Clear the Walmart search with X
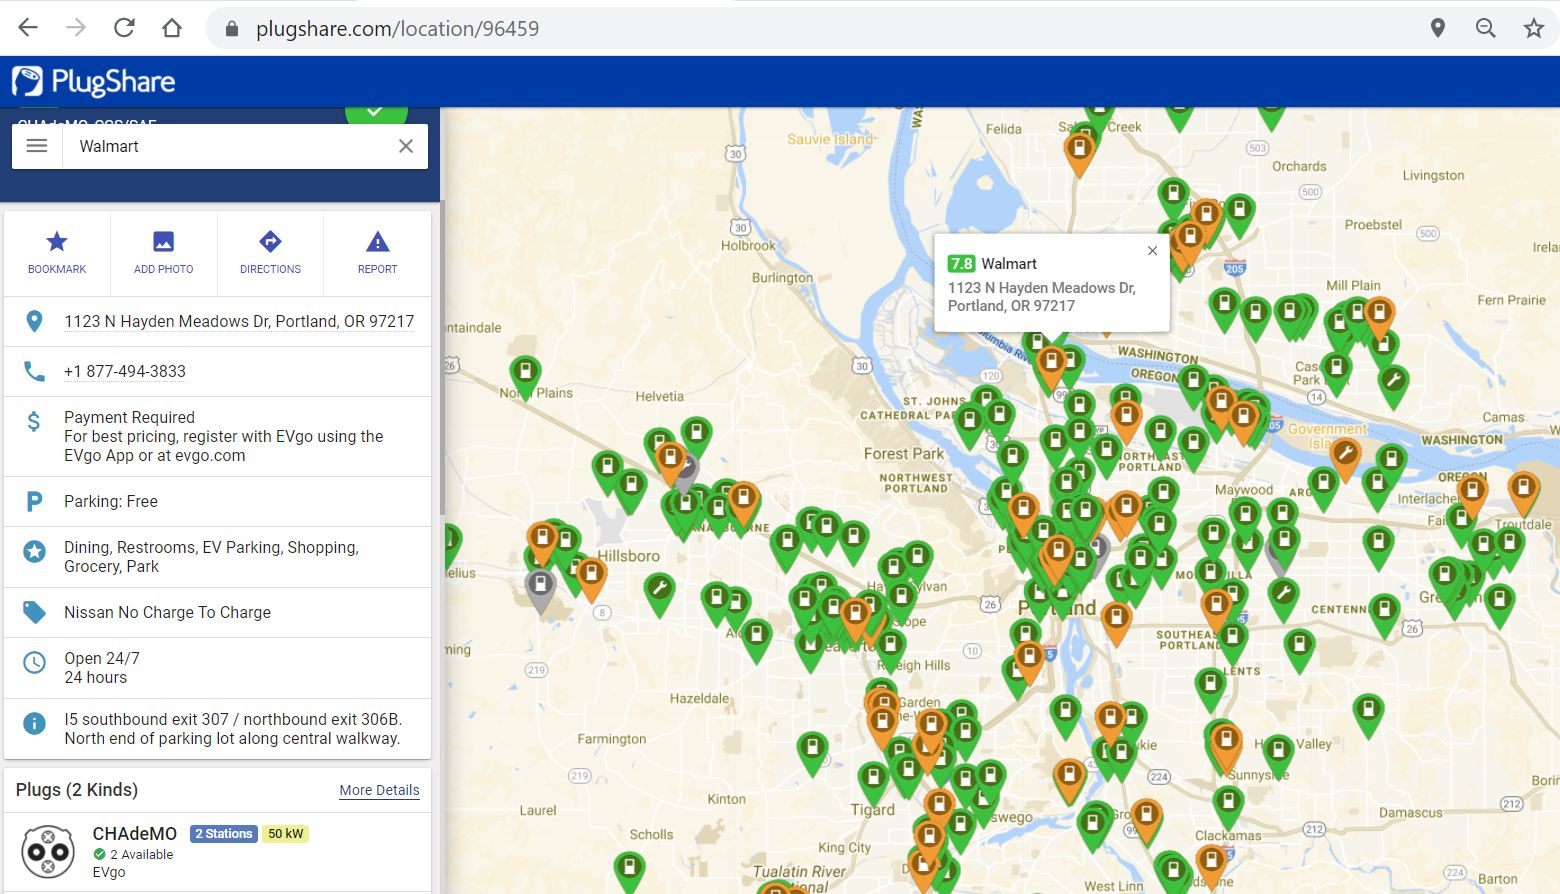 coord(406,146)
